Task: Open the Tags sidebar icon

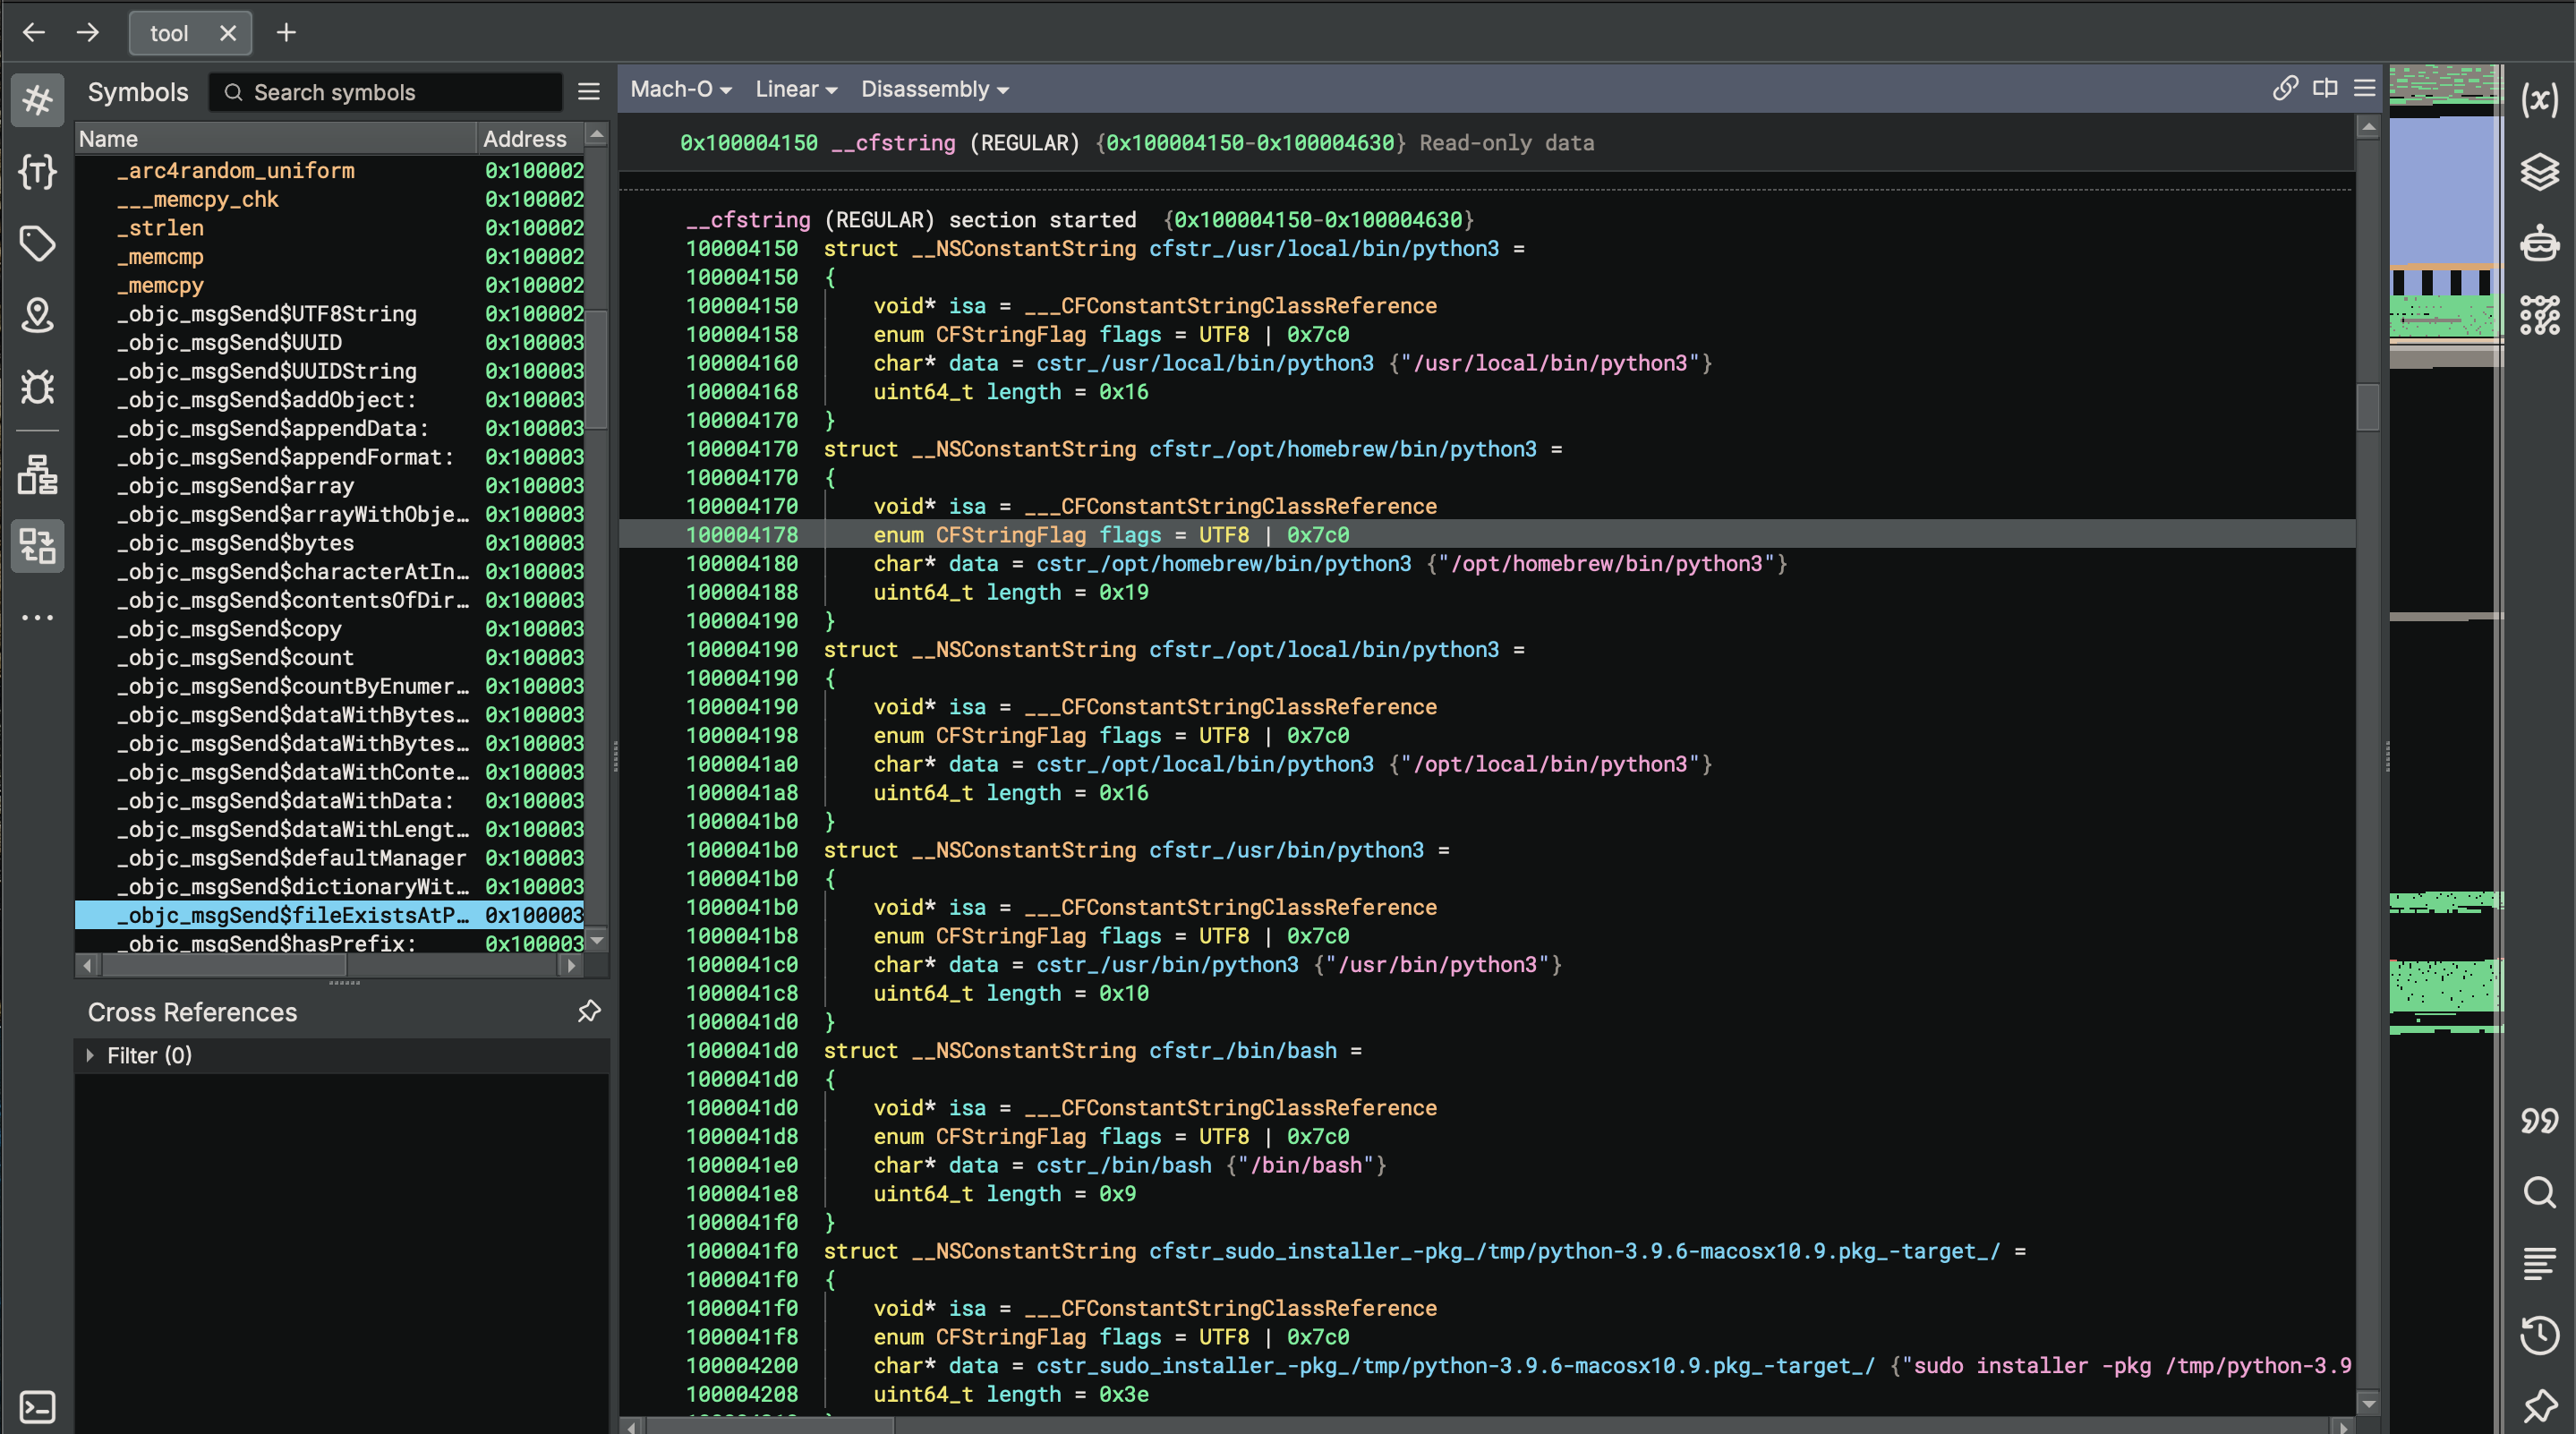Action: 37,243
